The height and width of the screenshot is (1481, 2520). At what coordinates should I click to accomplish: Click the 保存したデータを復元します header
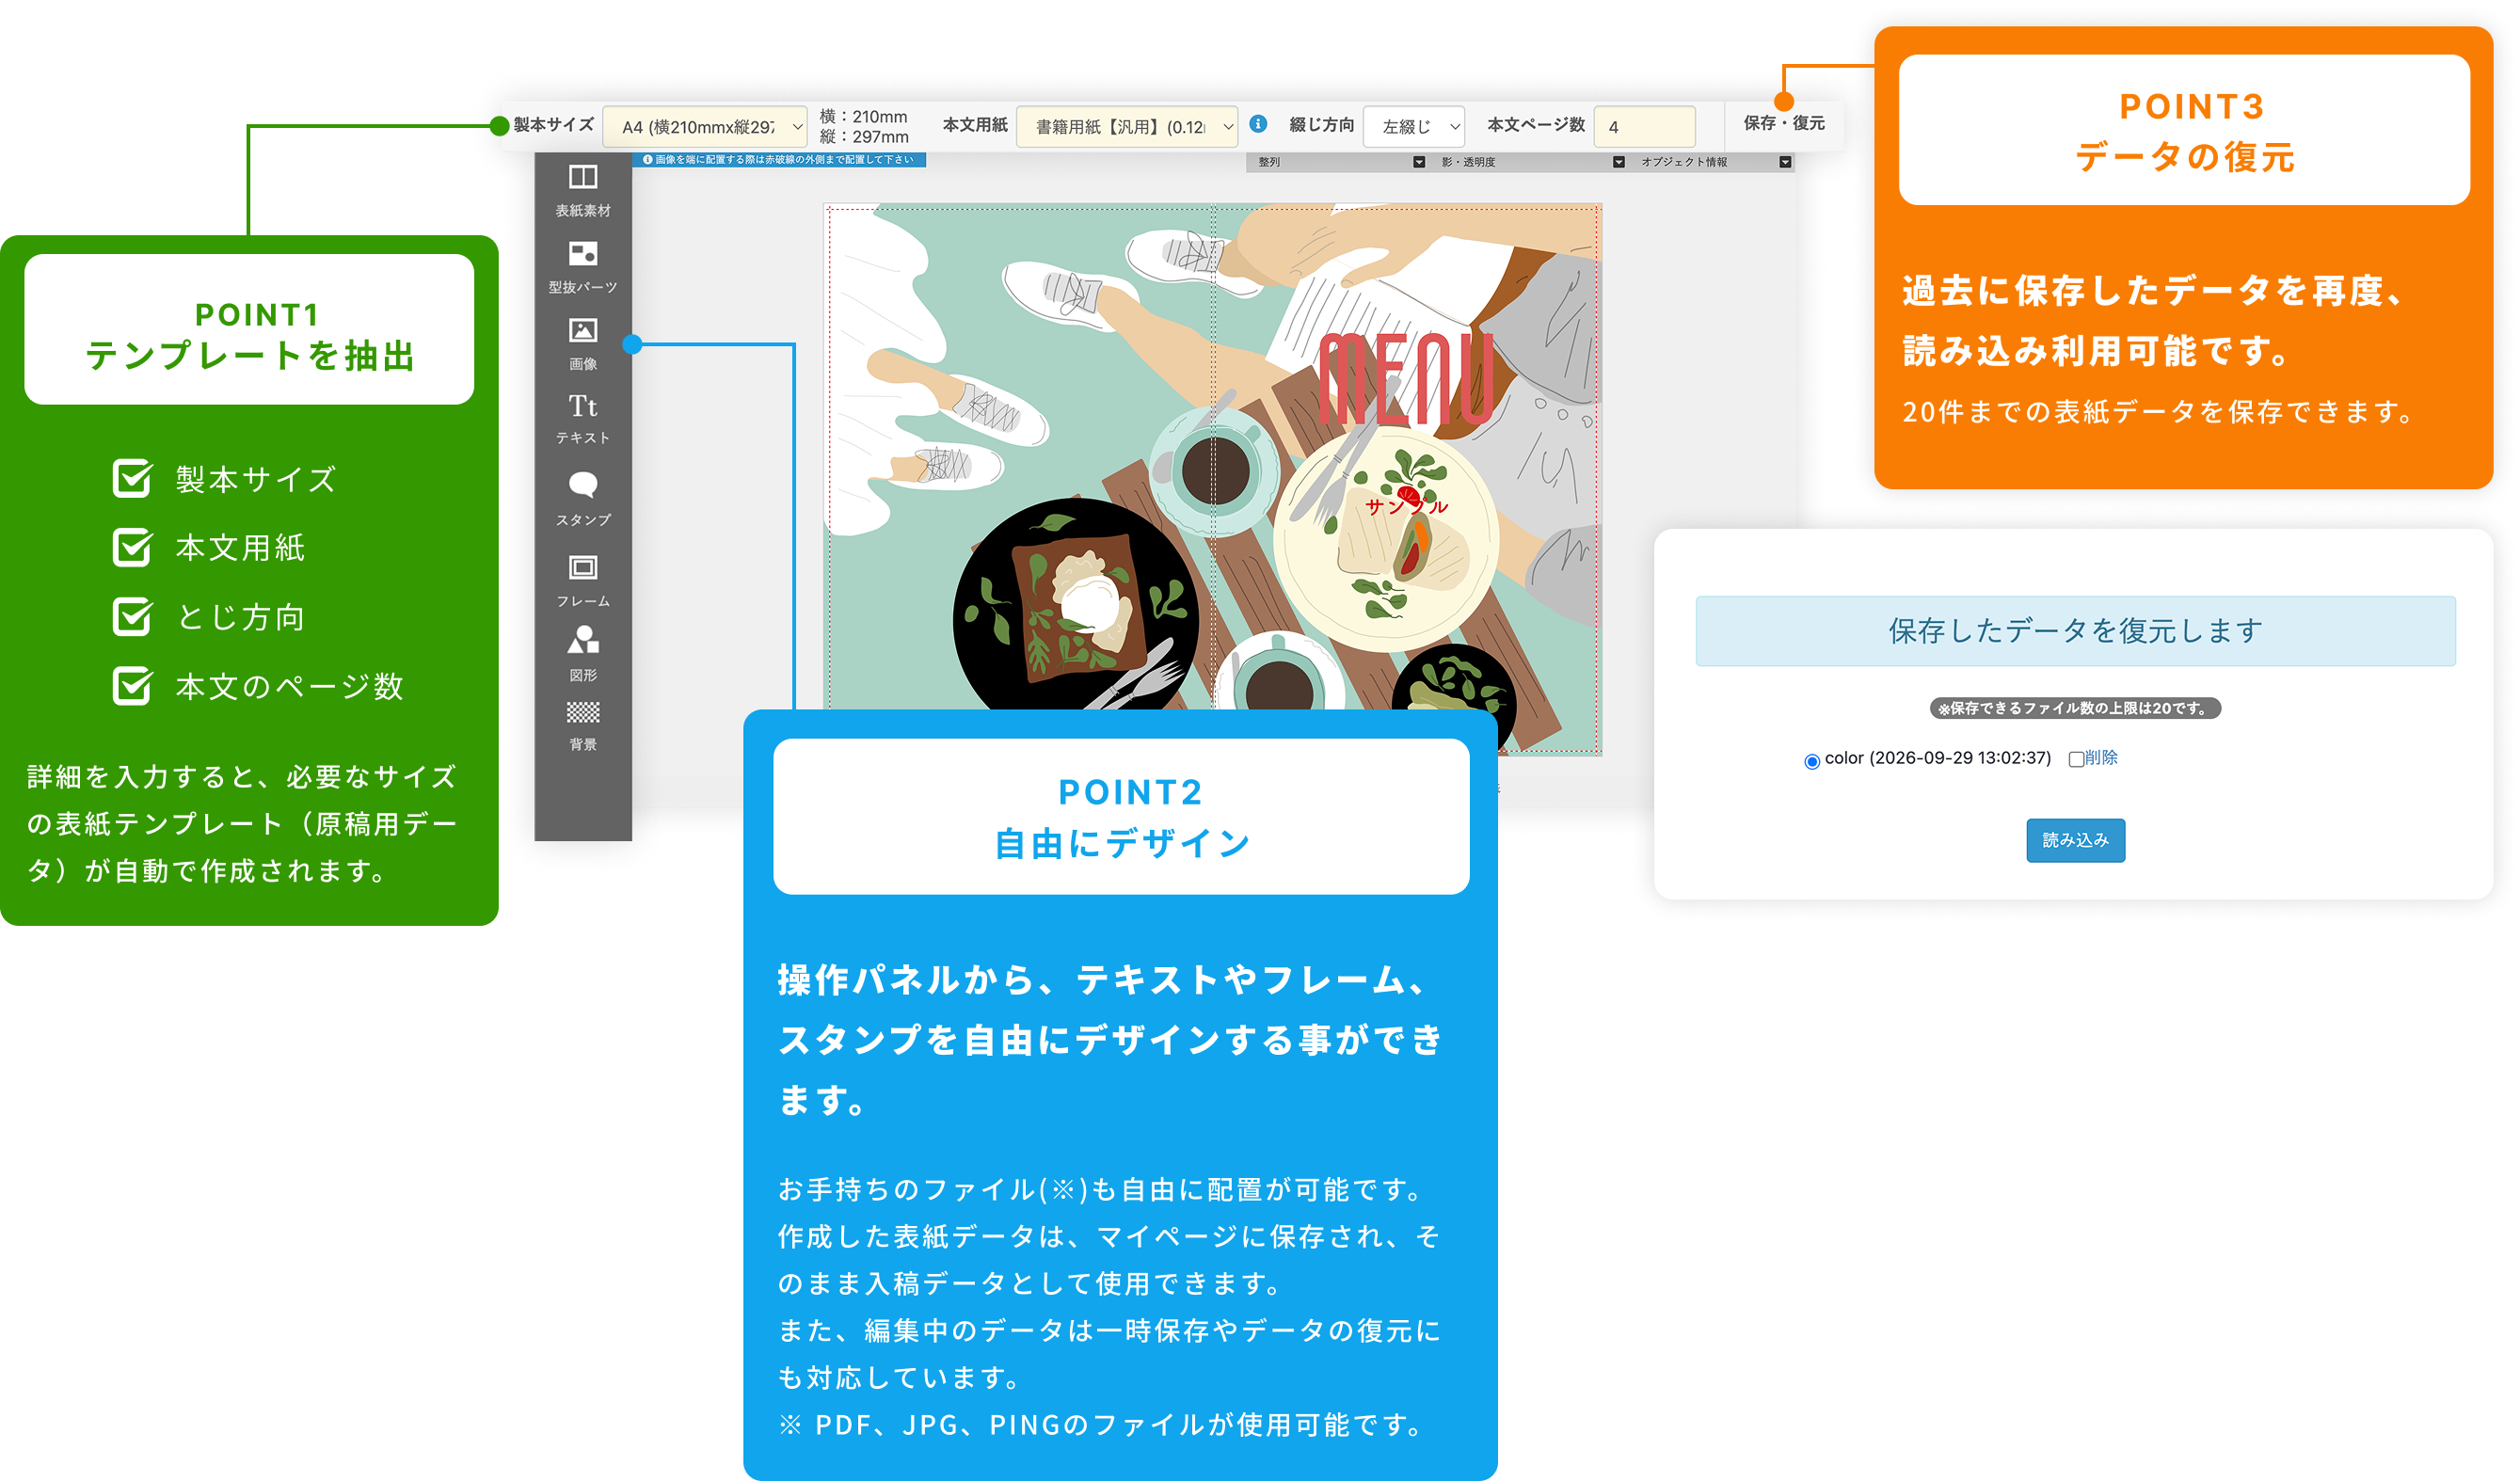(x=2075, y=631)
